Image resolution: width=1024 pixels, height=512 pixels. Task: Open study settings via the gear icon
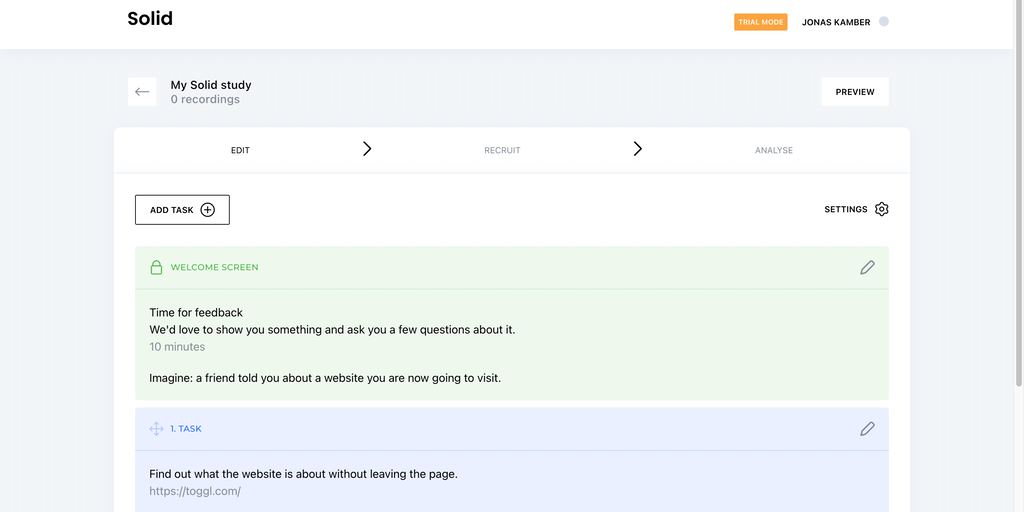pyautogui.click(x=881, y=210)
